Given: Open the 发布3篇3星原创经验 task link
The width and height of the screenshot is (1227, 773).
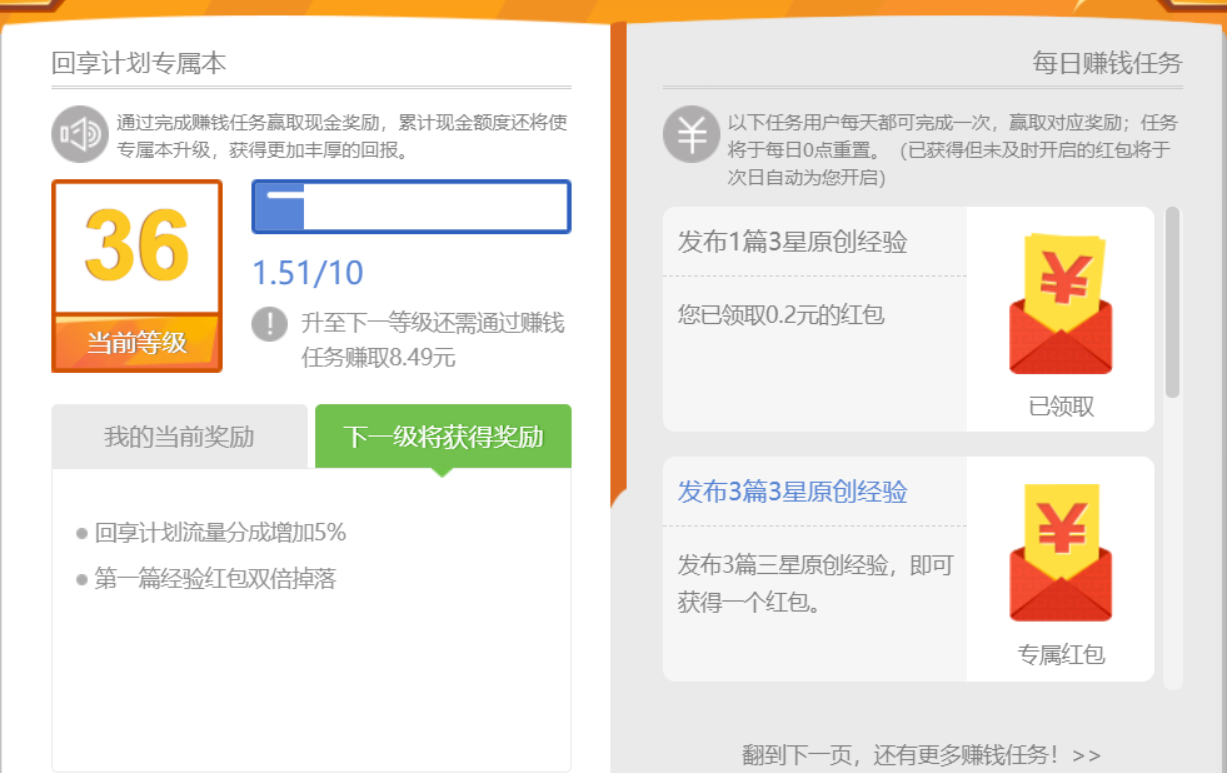Looking at the screenshot, I should [793, 492].
